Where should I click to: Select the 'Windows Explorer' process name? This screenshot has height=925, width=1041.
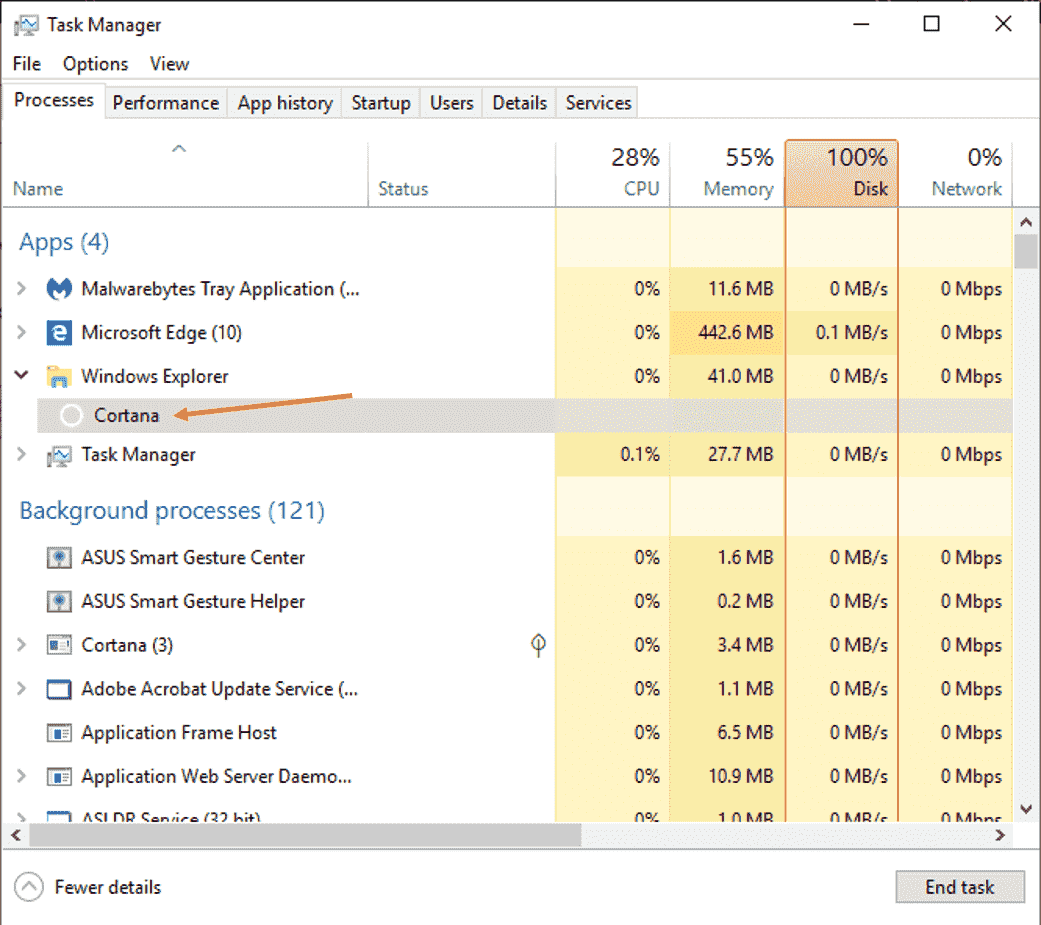pos(155,377)
